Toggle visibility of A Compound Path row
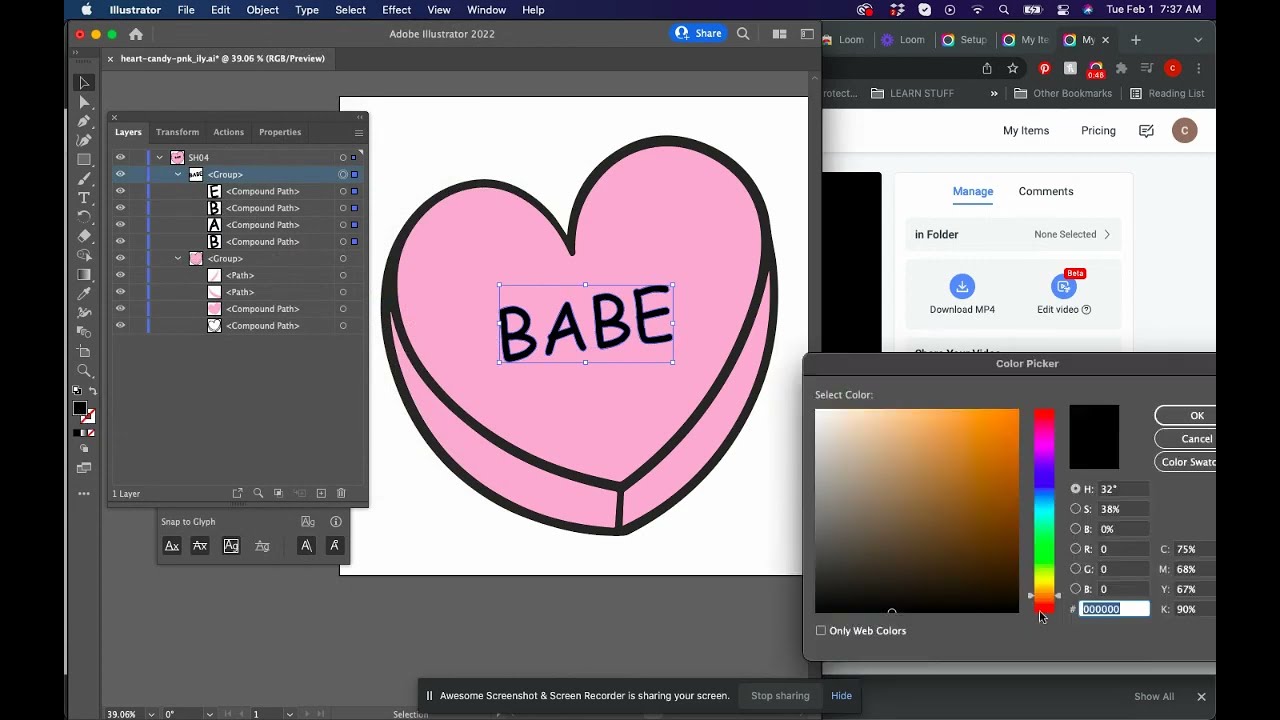 [x=120, y=225]
